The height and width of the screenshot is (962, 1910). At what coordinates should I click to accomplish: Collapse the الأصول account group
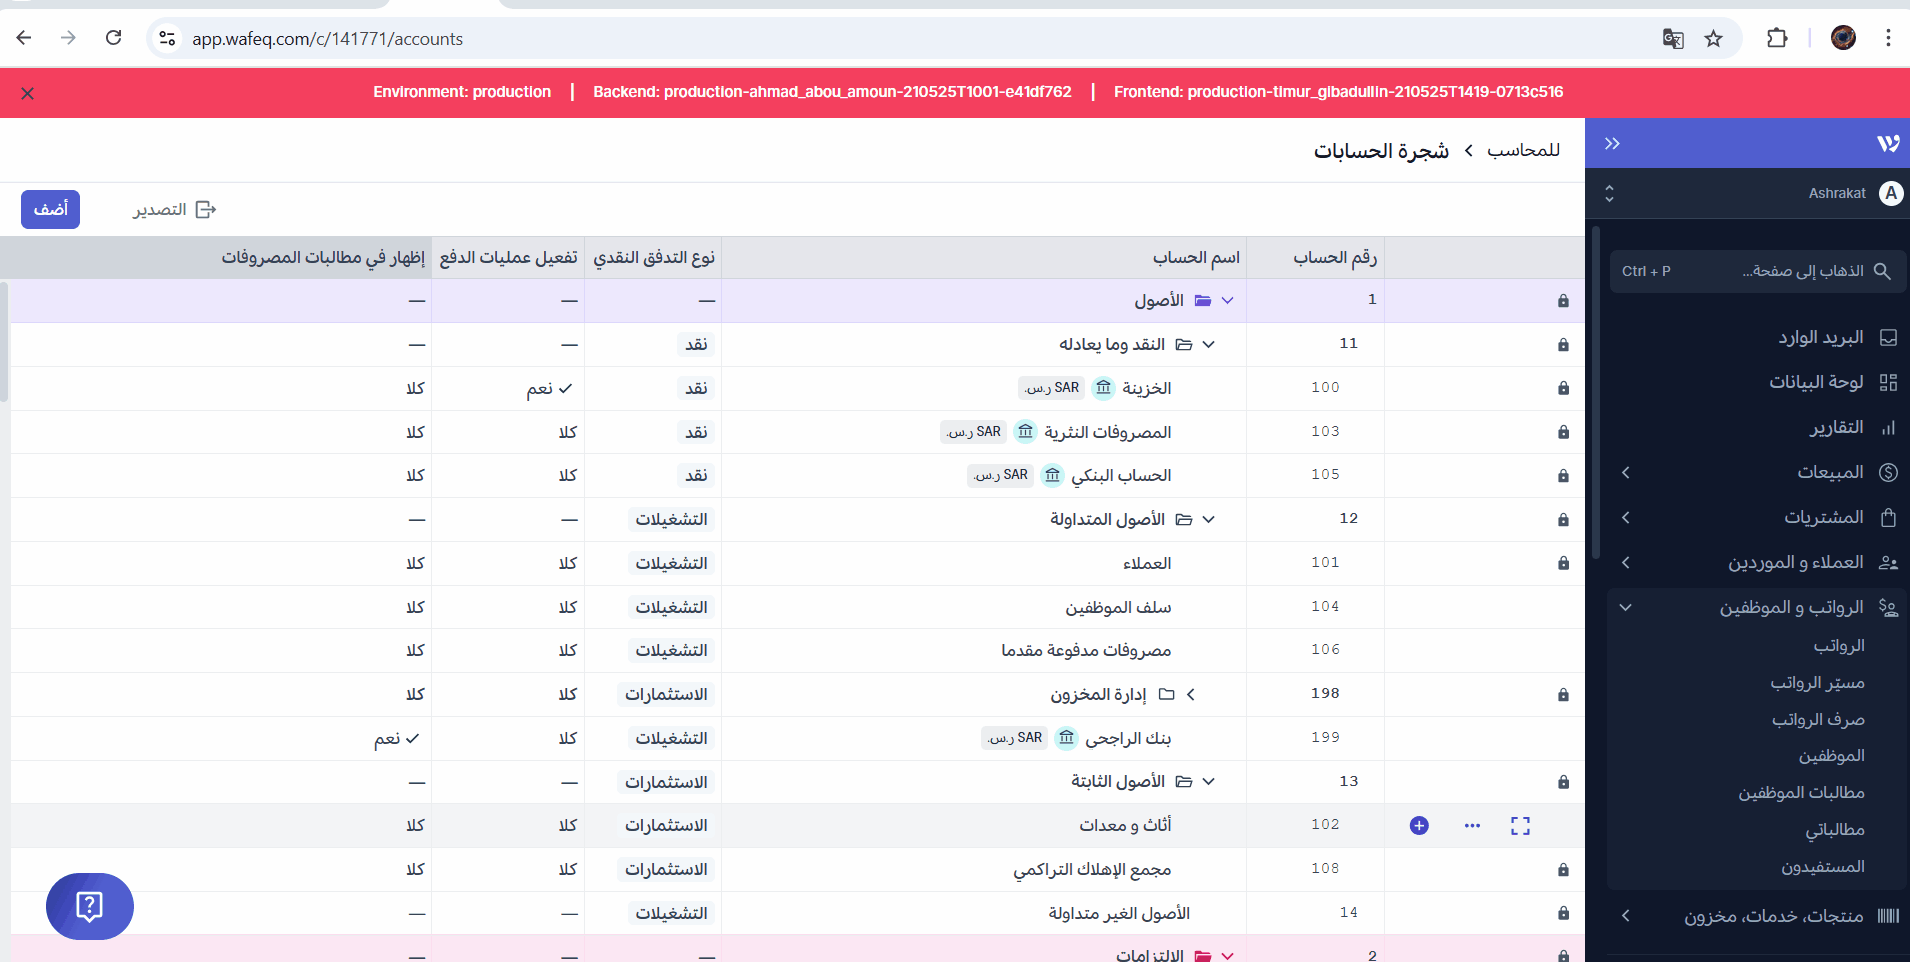coord(1228,301)
